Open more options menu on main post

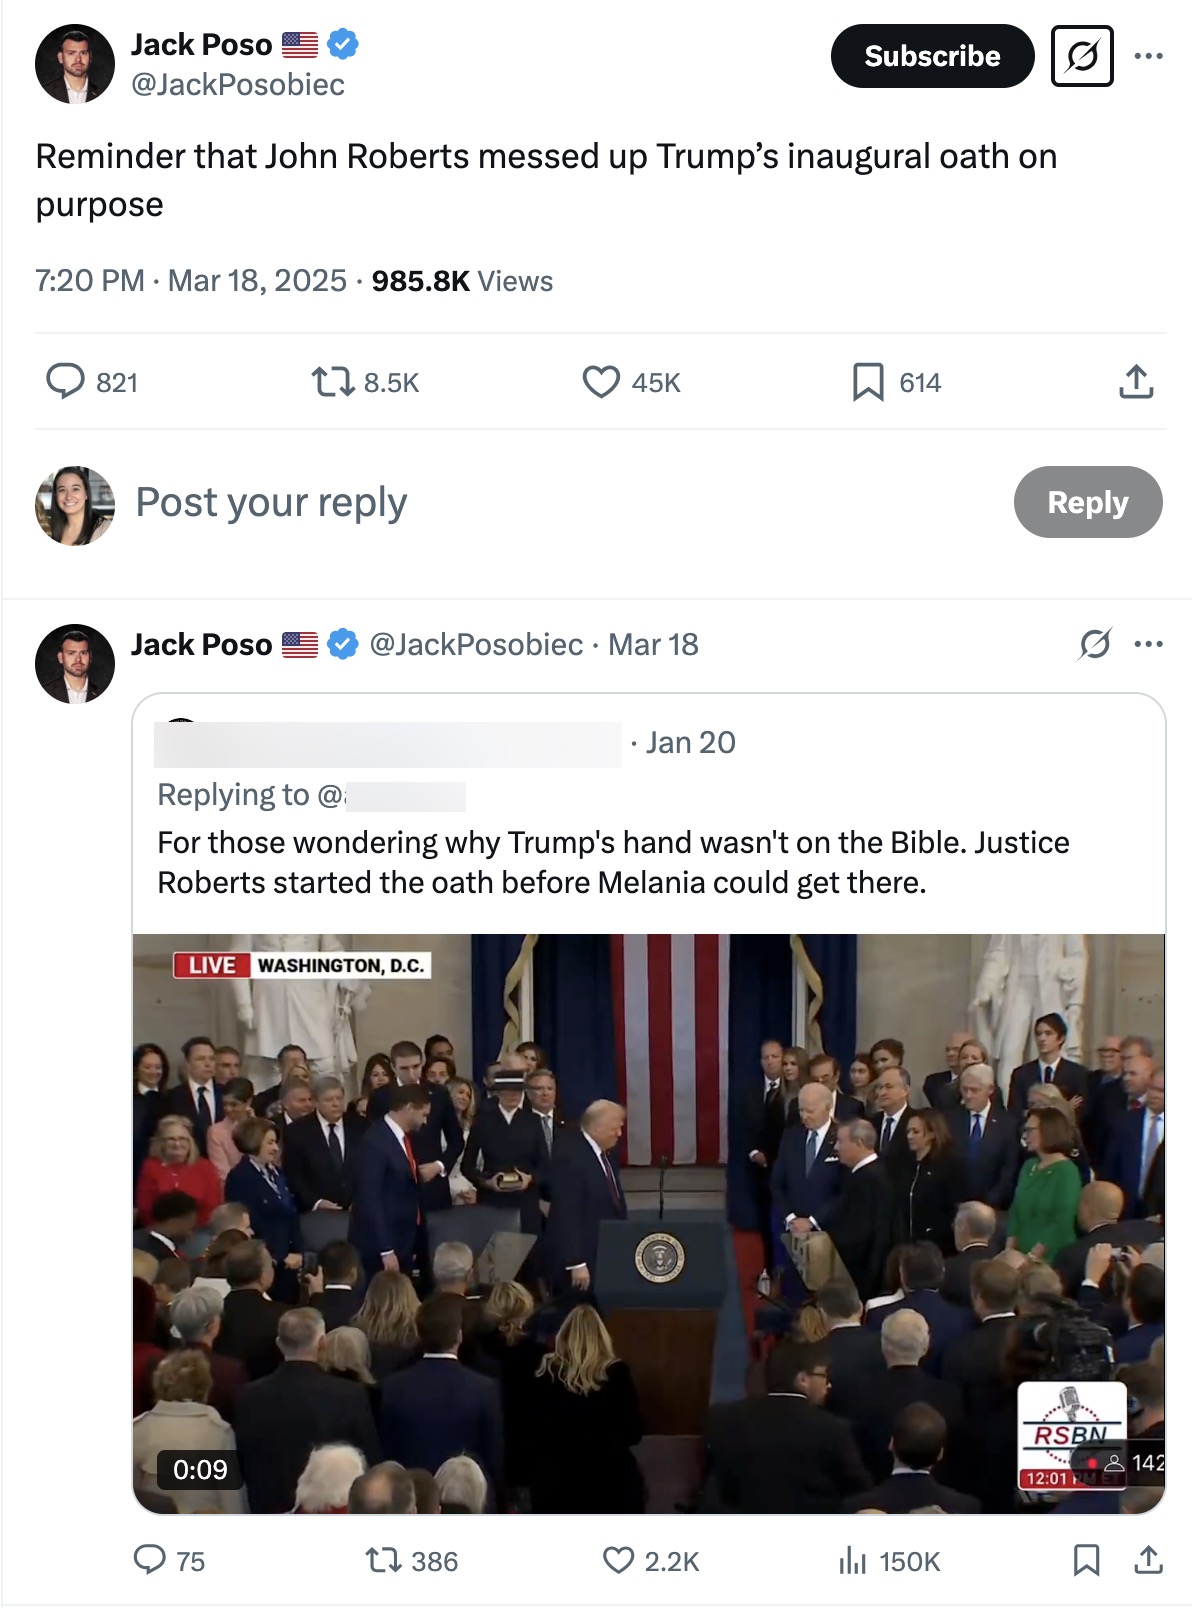1148,56
